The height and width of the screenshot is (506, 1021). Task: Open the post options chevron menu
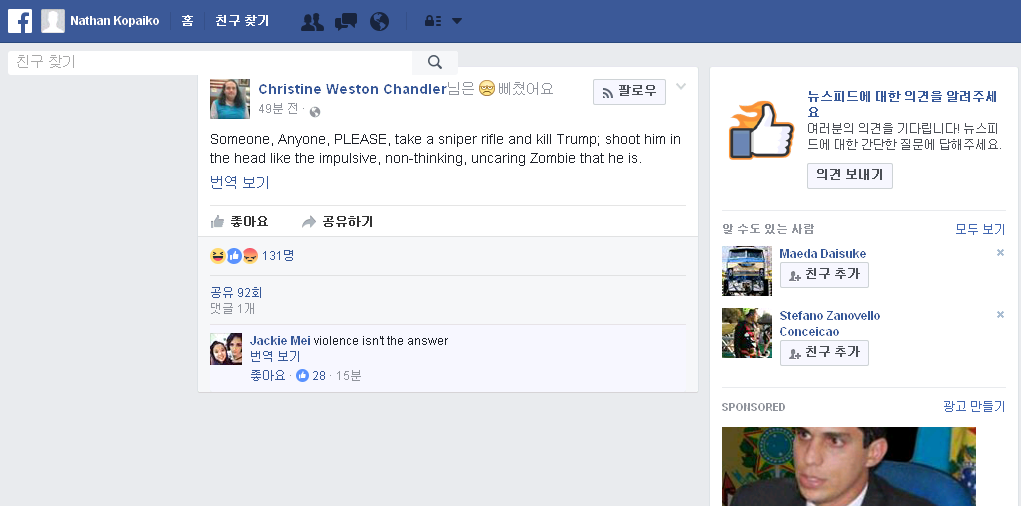click(x=680, y=87)
